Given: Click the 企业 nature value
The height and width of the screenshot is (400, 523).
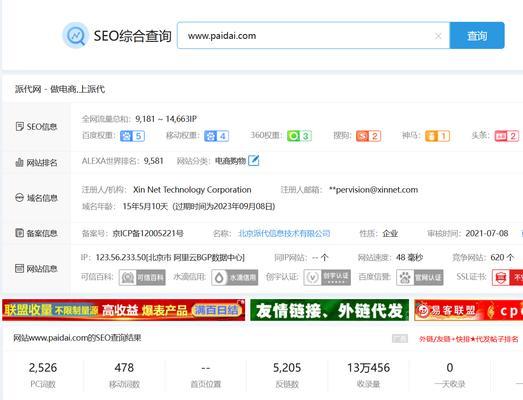Looking at the screenshot, I should [390, 233].
